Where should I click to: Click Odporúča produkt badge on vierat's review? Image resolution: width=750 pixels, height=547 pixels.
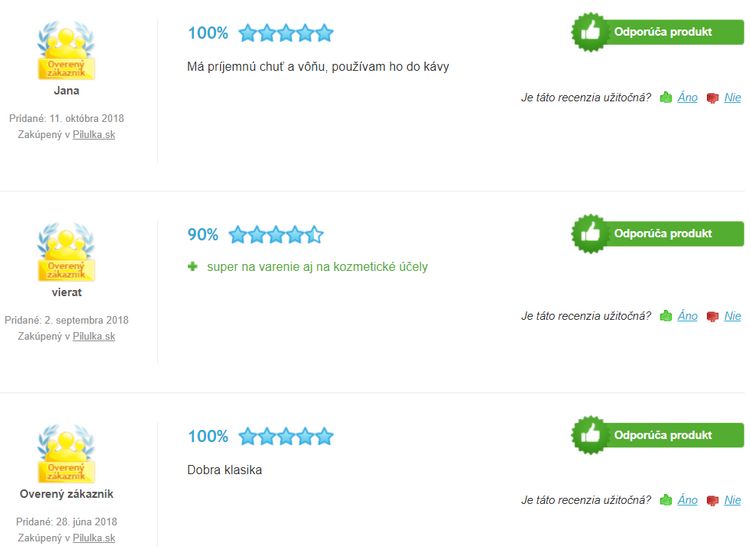(658, 234)
